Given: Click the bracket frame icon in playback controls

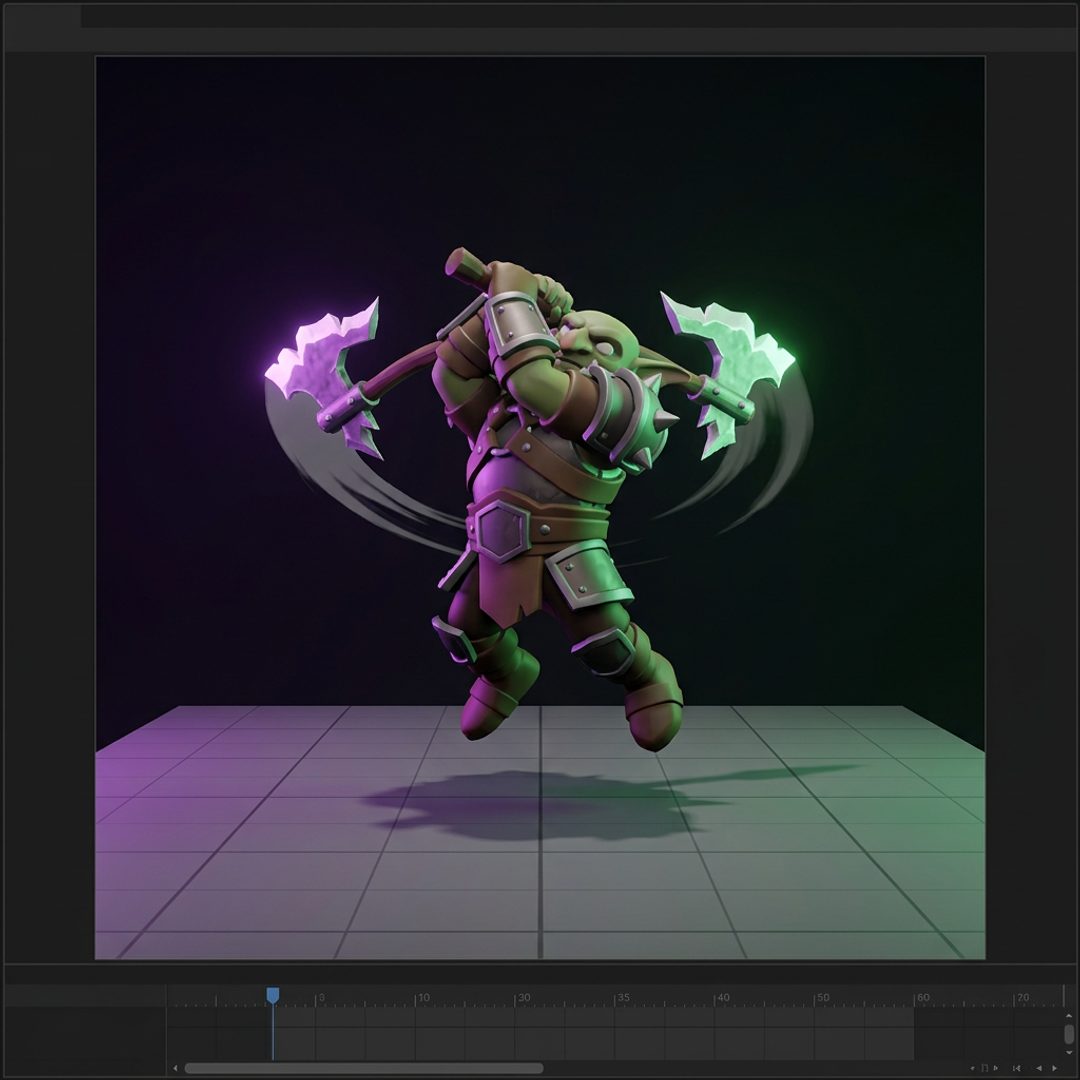Looking at the screenshot, I should (x=985, y=1068).
